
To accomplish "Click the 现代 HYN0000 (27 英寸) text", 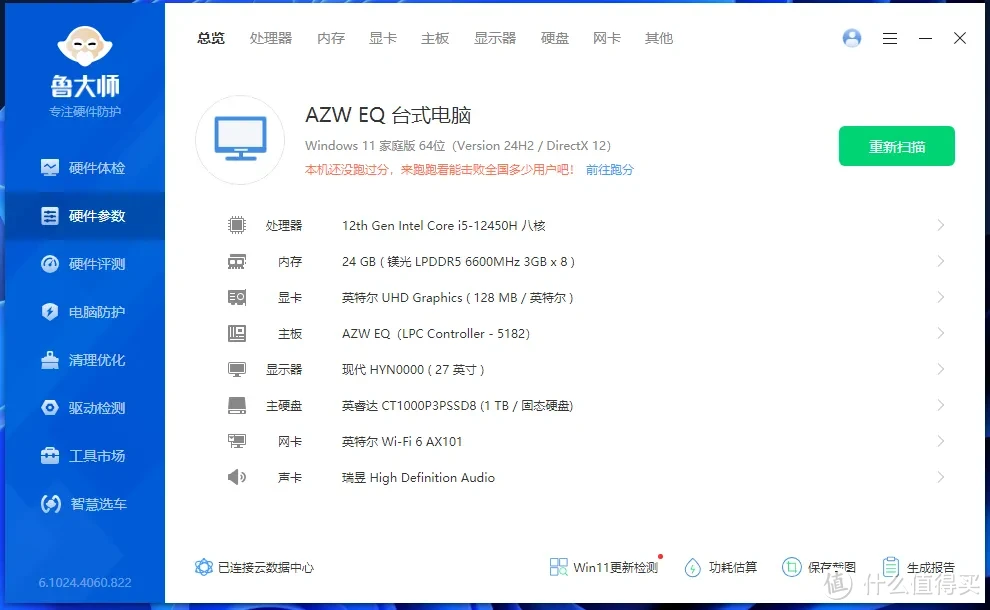I will pyautogui.click(x=413, y=369).
